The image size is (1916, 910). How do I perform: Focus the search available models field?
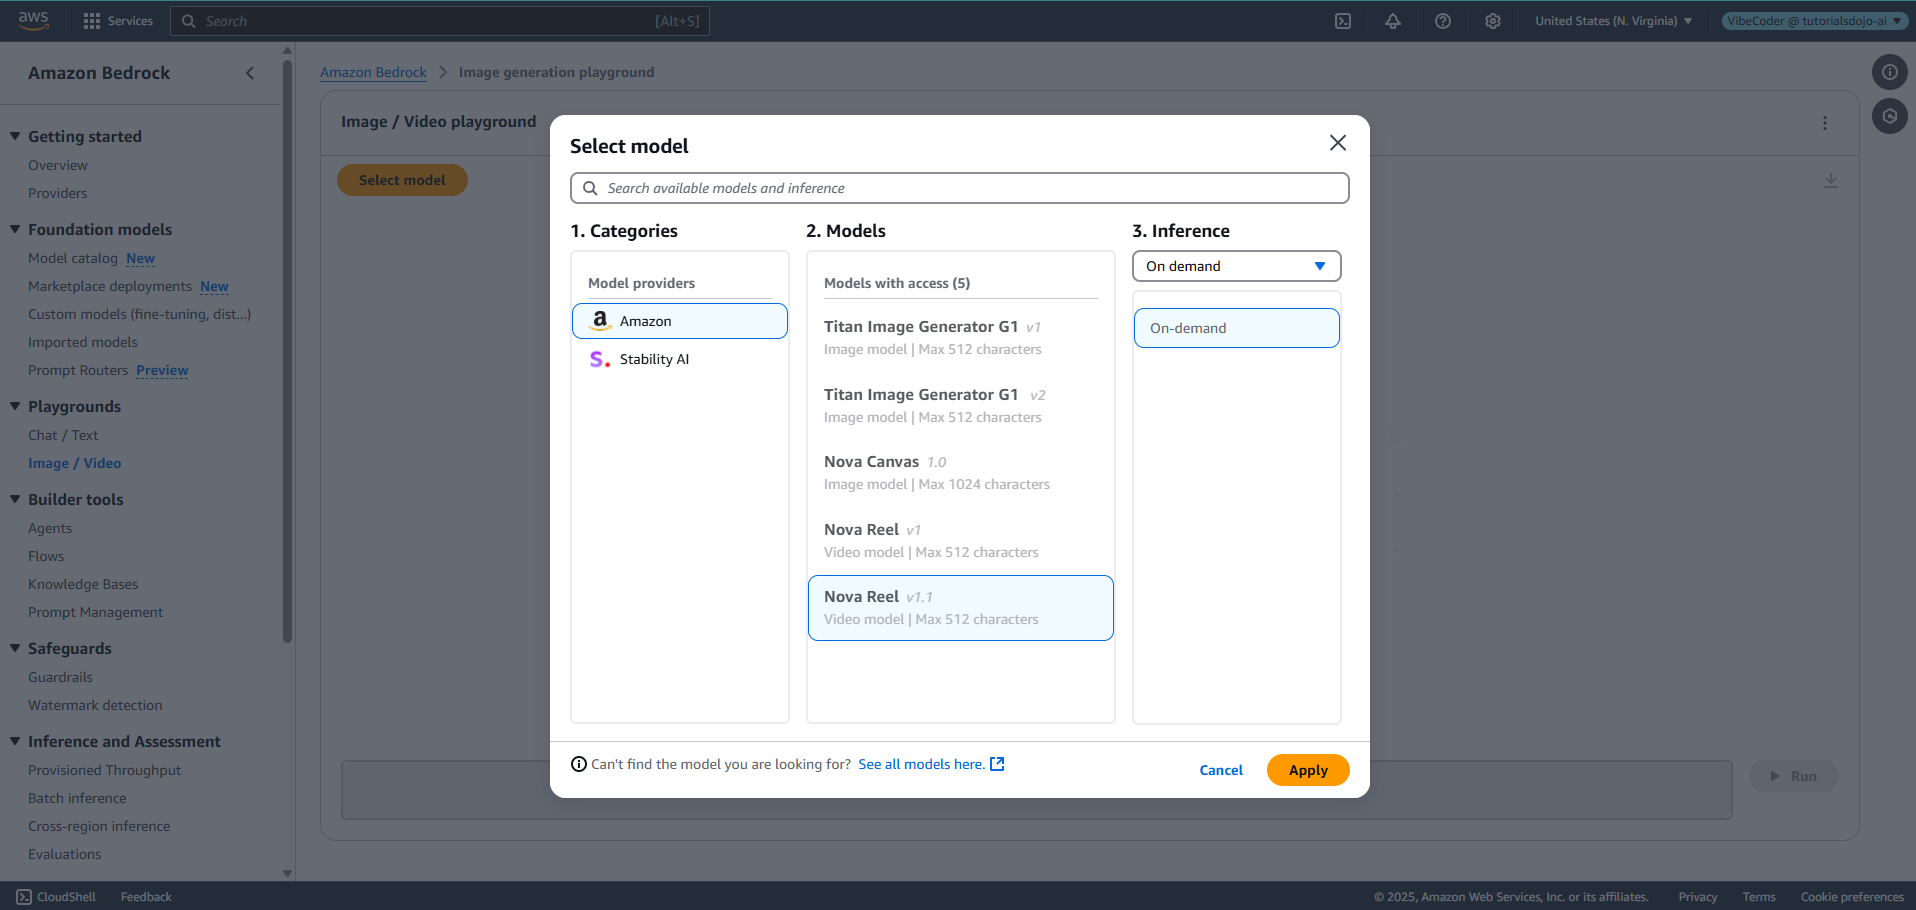pos(960,188)
